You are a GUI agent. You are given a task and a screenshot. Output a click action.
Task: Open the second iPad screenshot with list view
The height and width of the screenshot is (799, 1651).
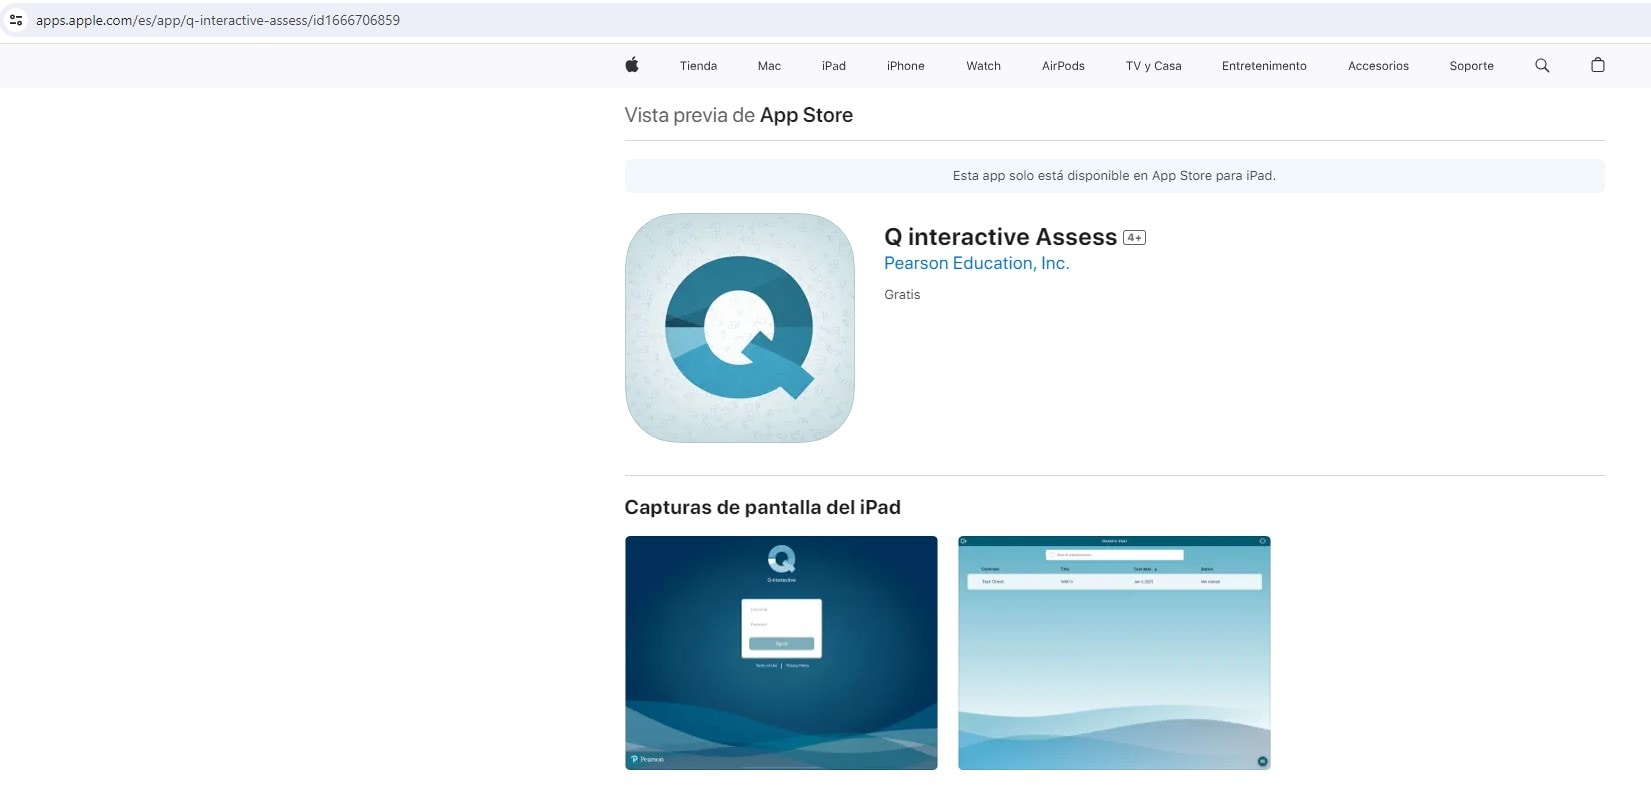point(1113,652)
